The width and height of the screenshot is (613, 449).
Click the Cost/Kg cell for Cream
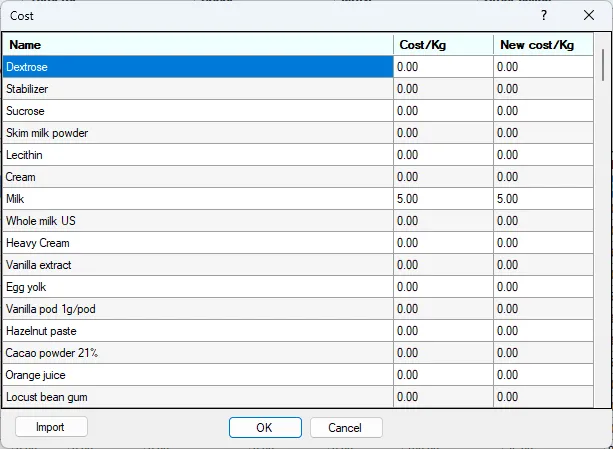(x=443, y=177)
